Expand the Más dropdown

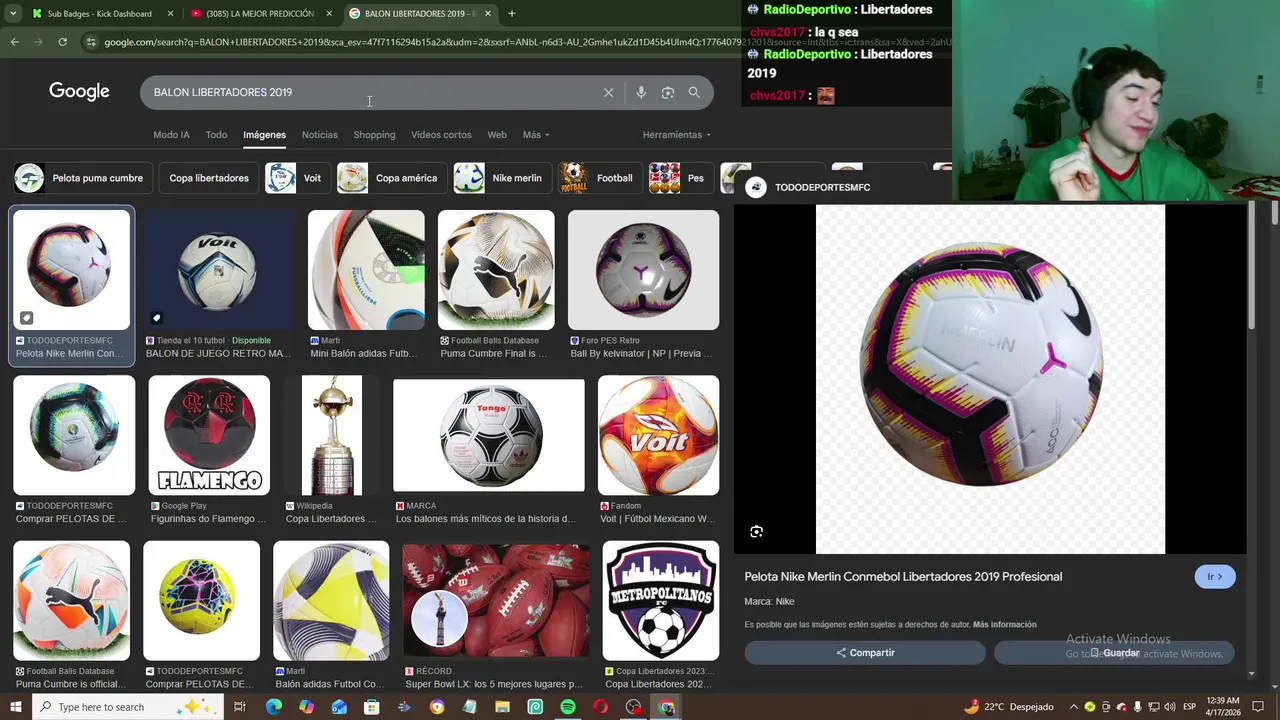[x=536, y=135]
